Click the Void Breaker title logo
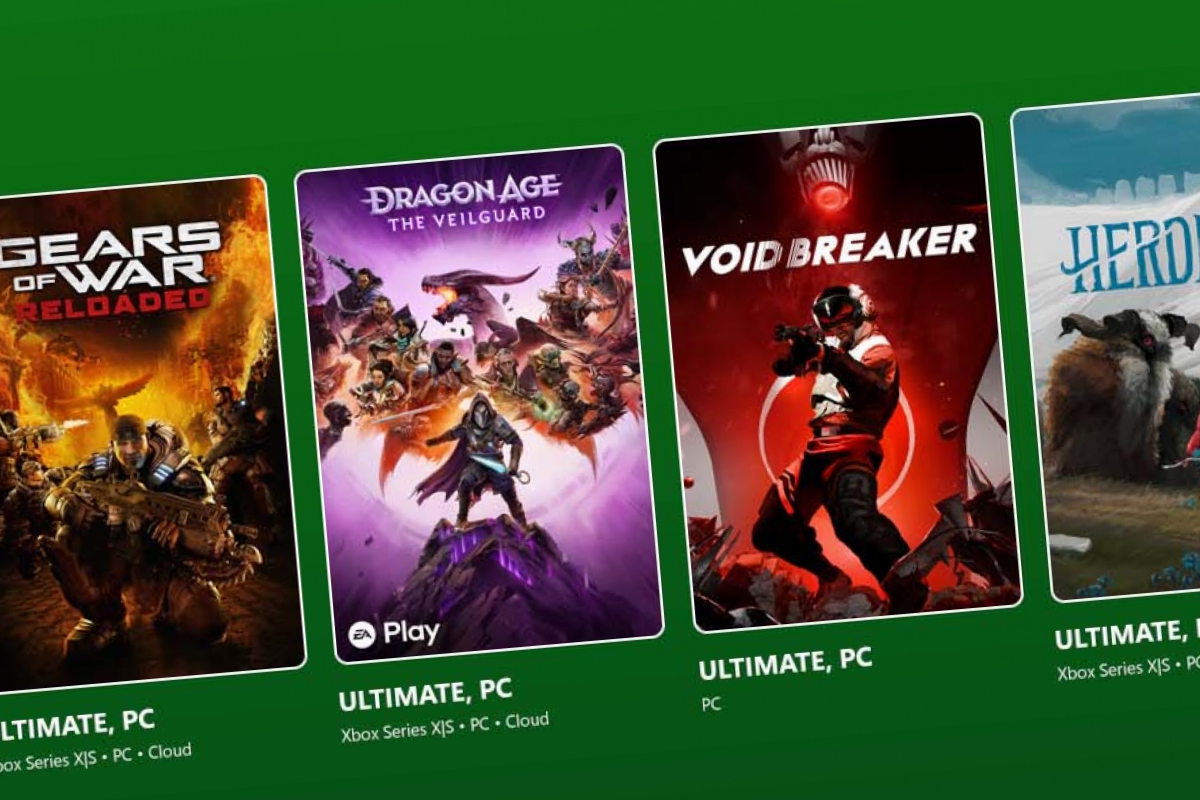The height and width of the screenshot is (800, 1200). click(829, 249)
